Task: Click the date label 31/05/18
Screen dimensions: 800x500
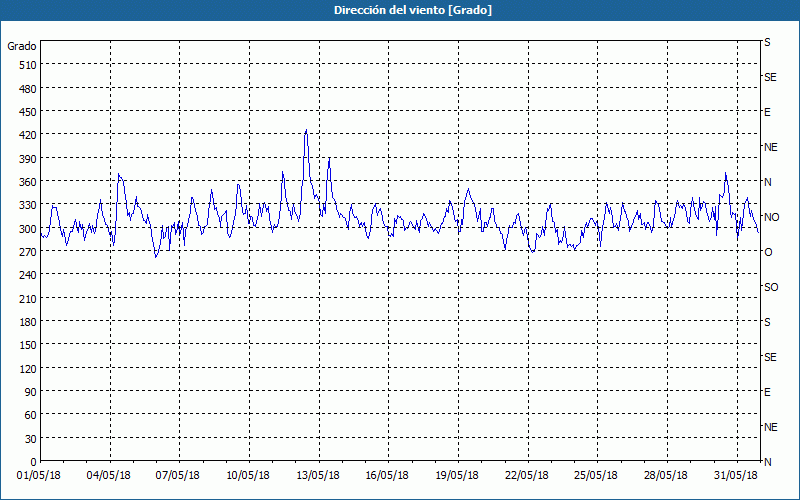Action: pos(736,476)
